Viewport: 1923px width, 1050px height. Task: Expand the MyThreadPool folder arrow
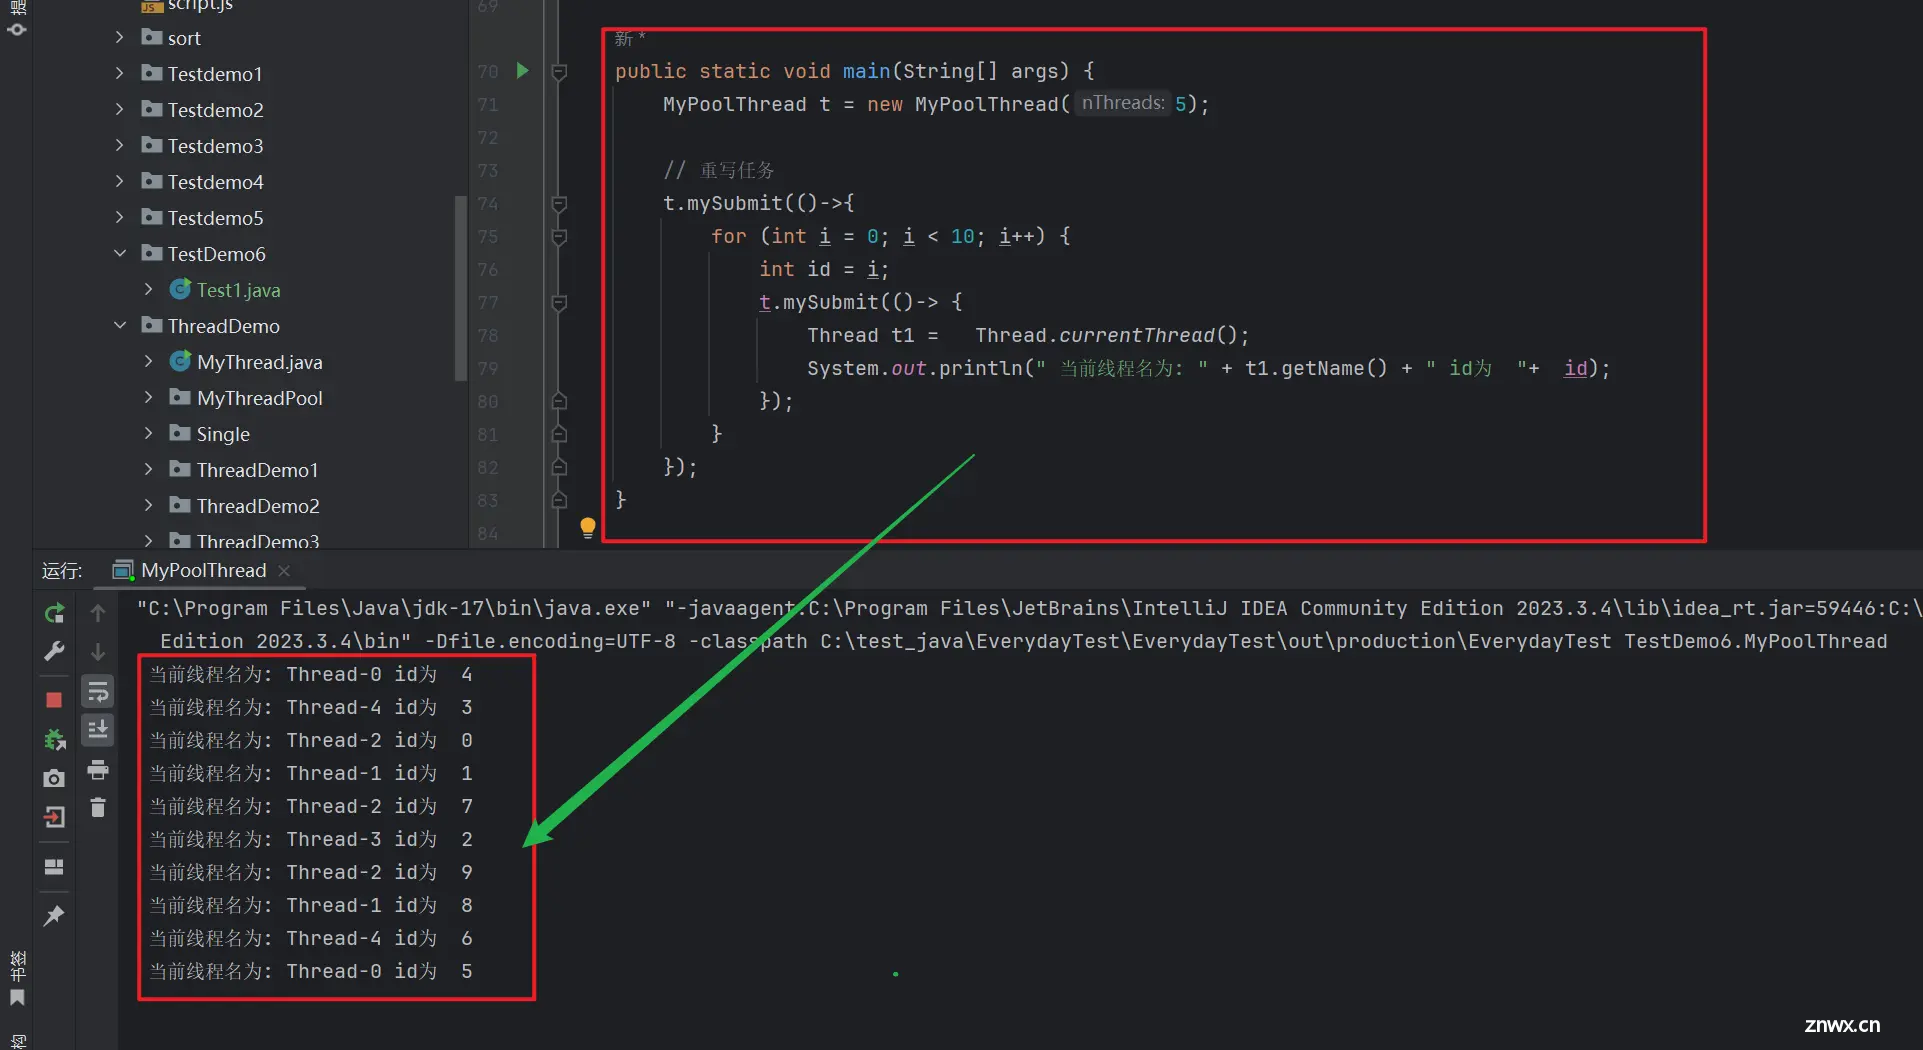click(x=148, y=397)
